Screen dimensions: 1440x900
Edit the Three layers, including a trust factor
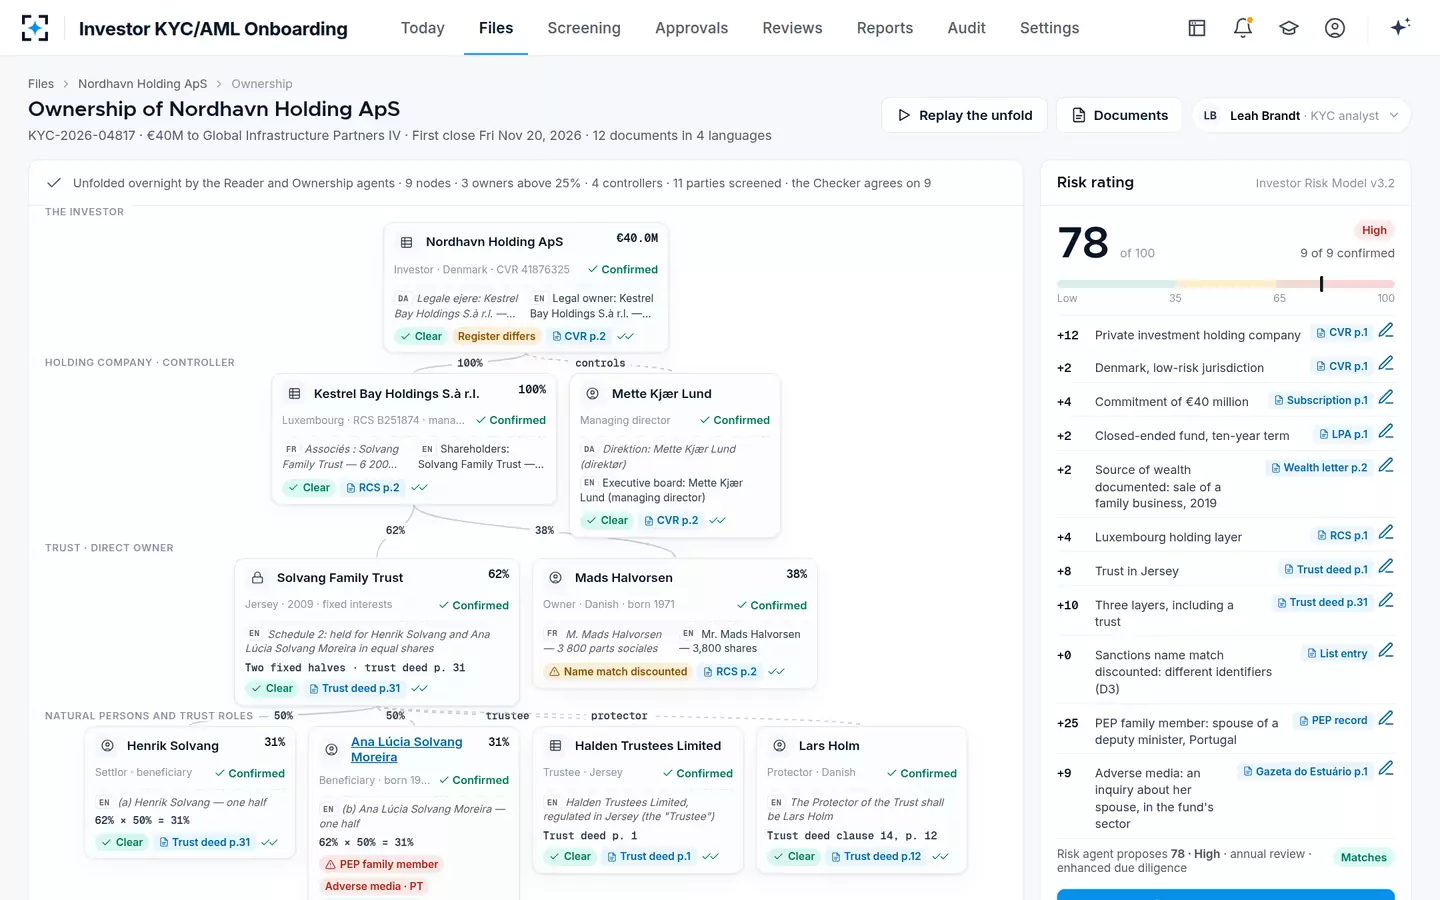pos(1386,601)
